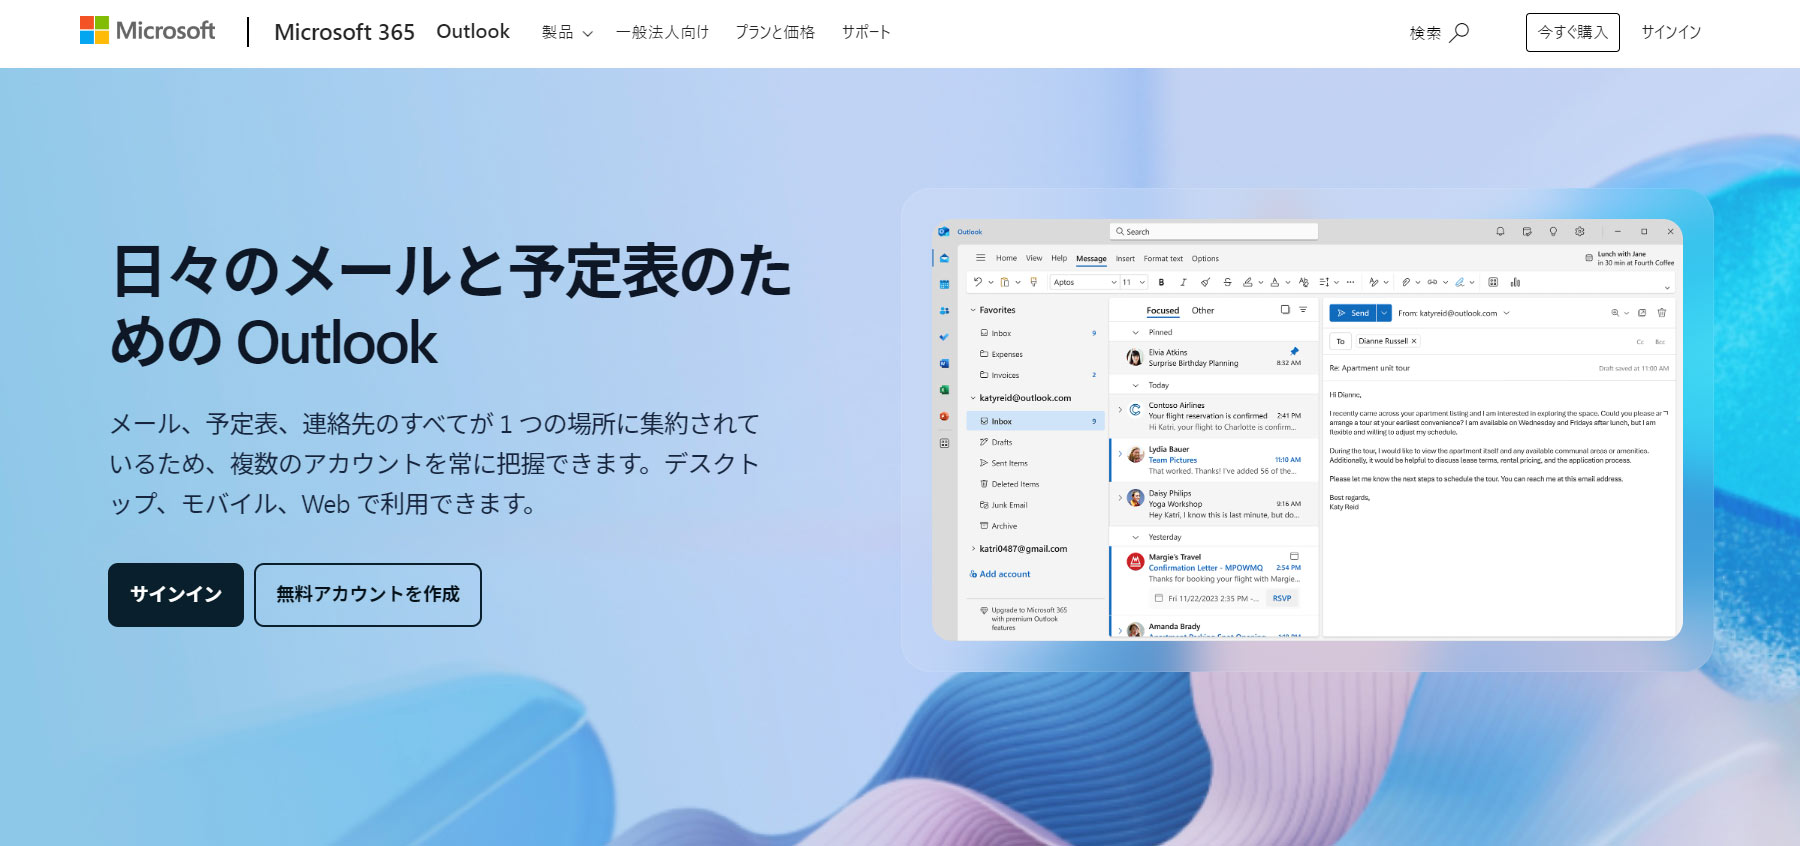
Task: Open the lightbulb tips icon in title bar
Action: pos(1553,231)
